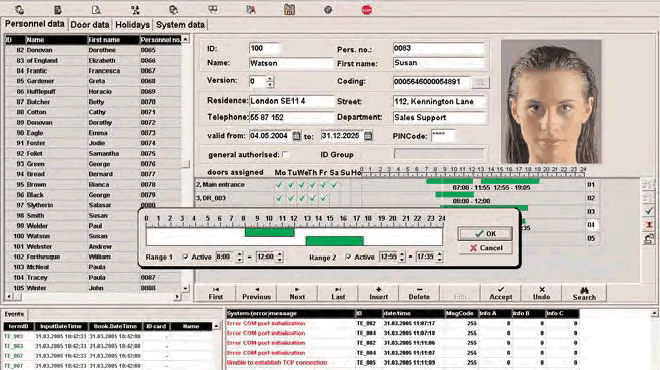Uncheck Range 1 Active checkbox
The width and height of the screenshot is (660, 370).
(185, 257)
